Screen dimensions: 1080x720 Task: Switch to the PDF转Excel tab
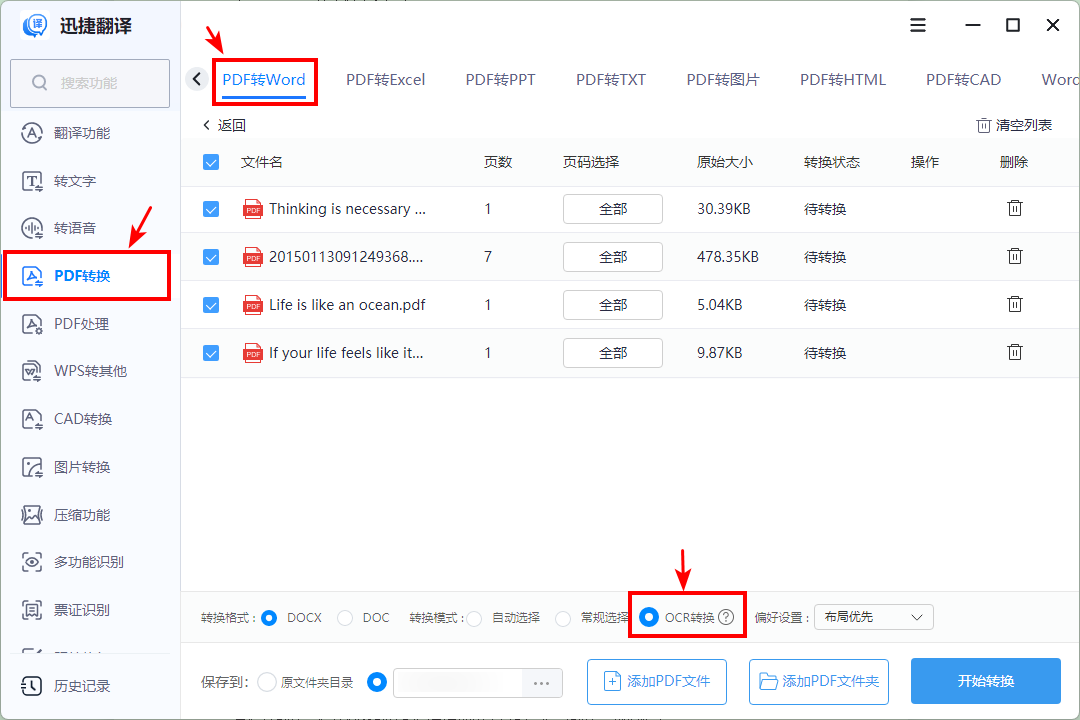(x=386, y=80)
